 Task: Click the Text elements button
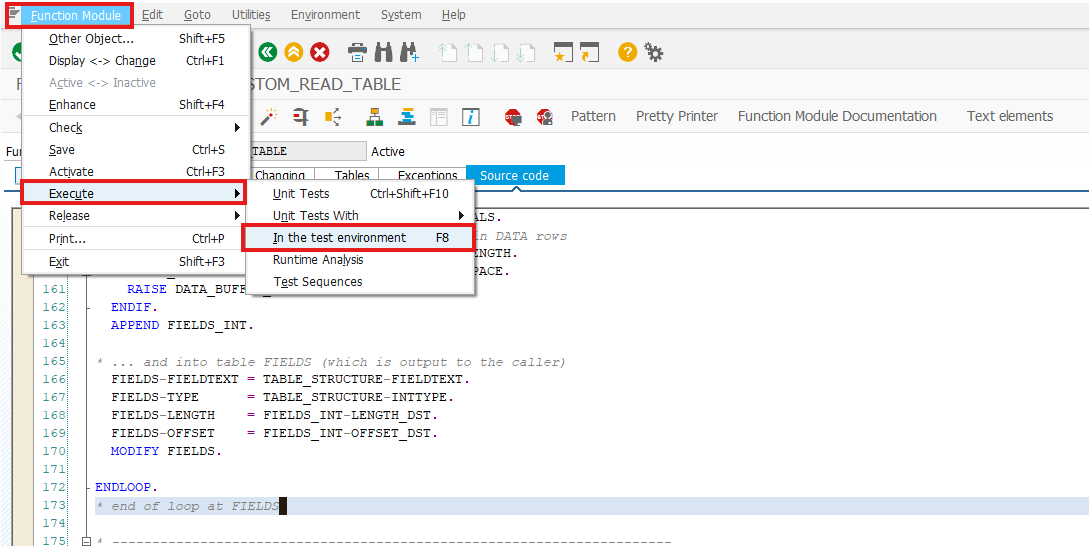pyautogui.click(x=1010, y=117)
